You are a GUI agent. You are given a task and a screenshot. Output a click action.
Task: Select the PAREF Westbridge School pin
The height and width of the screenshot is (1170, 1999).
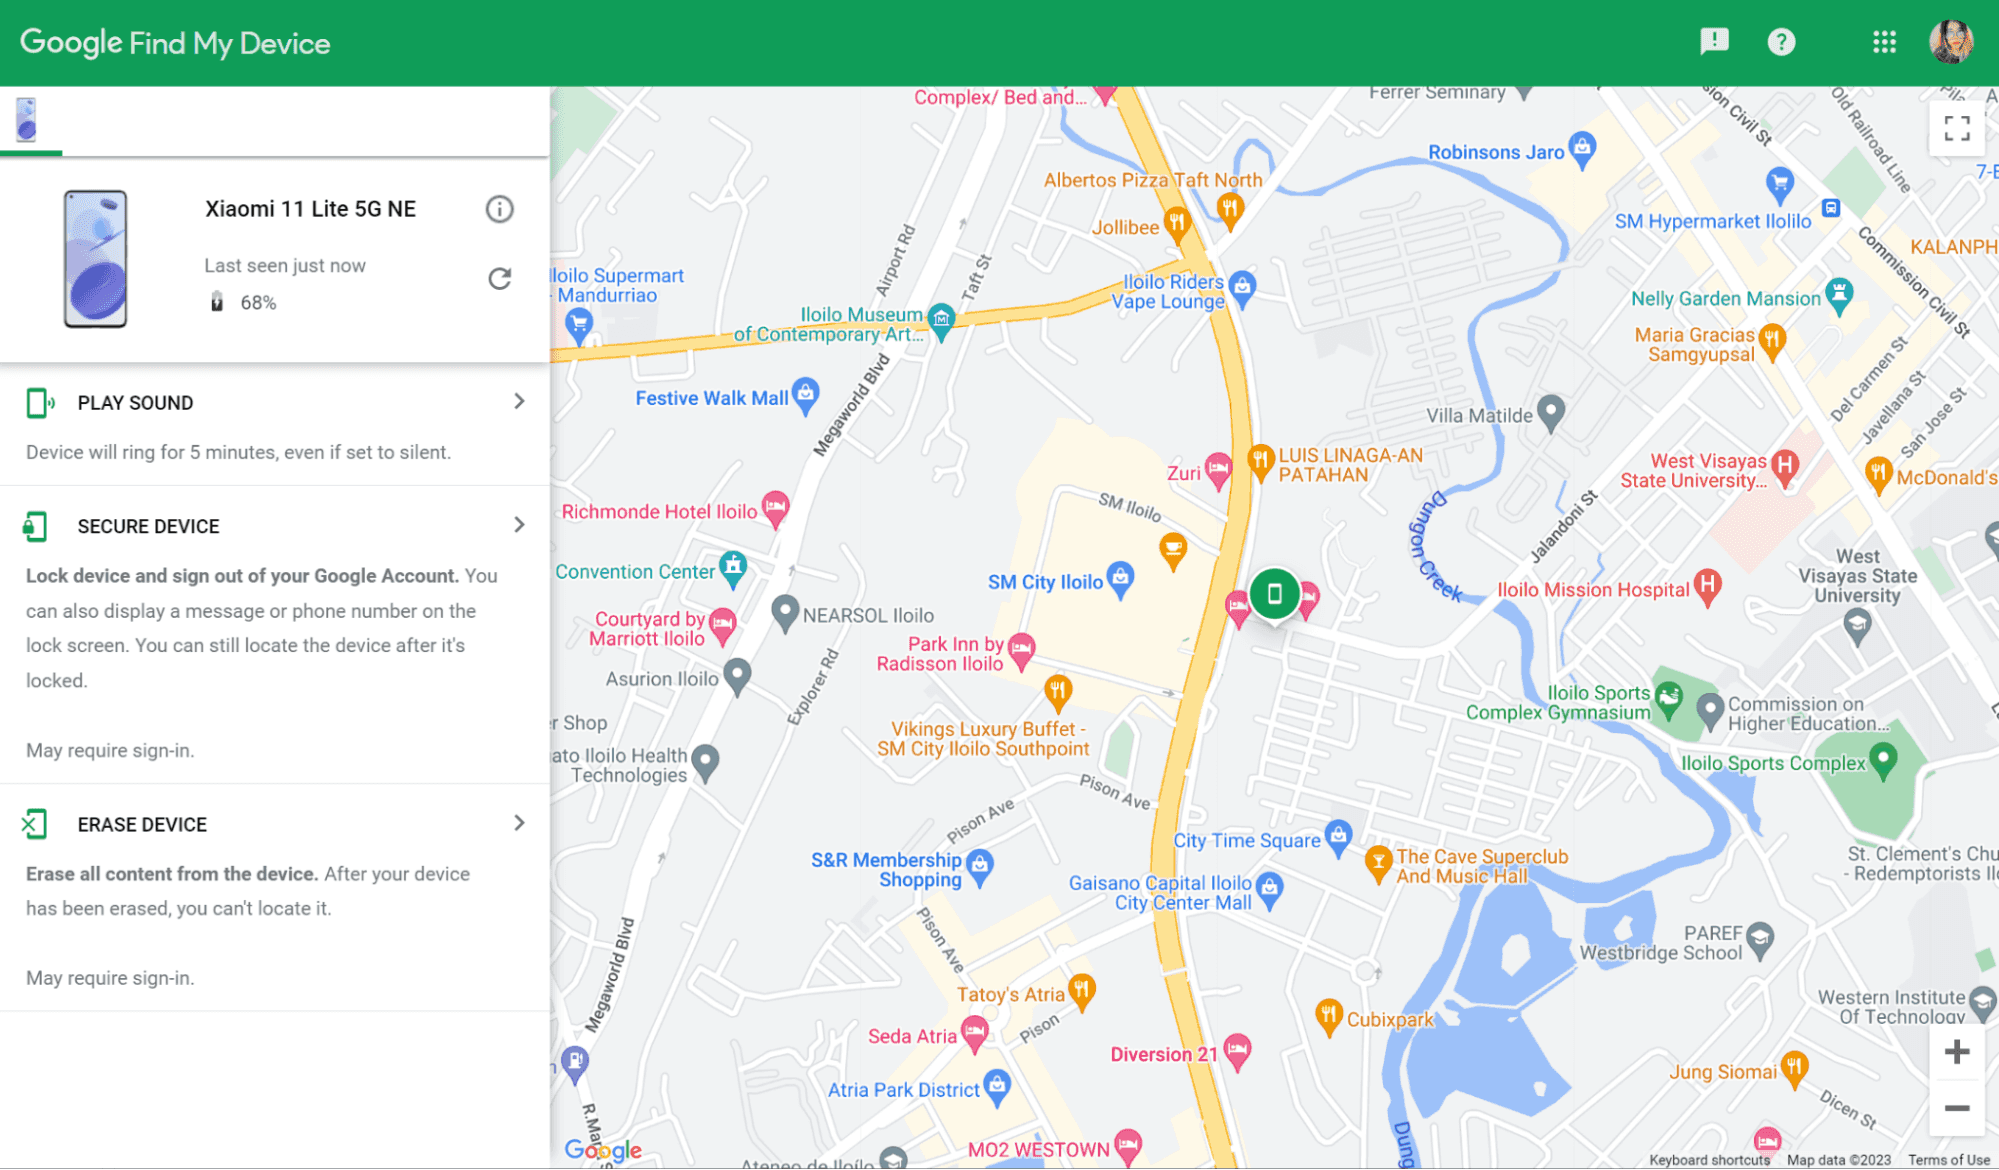tap(1760, 939)
